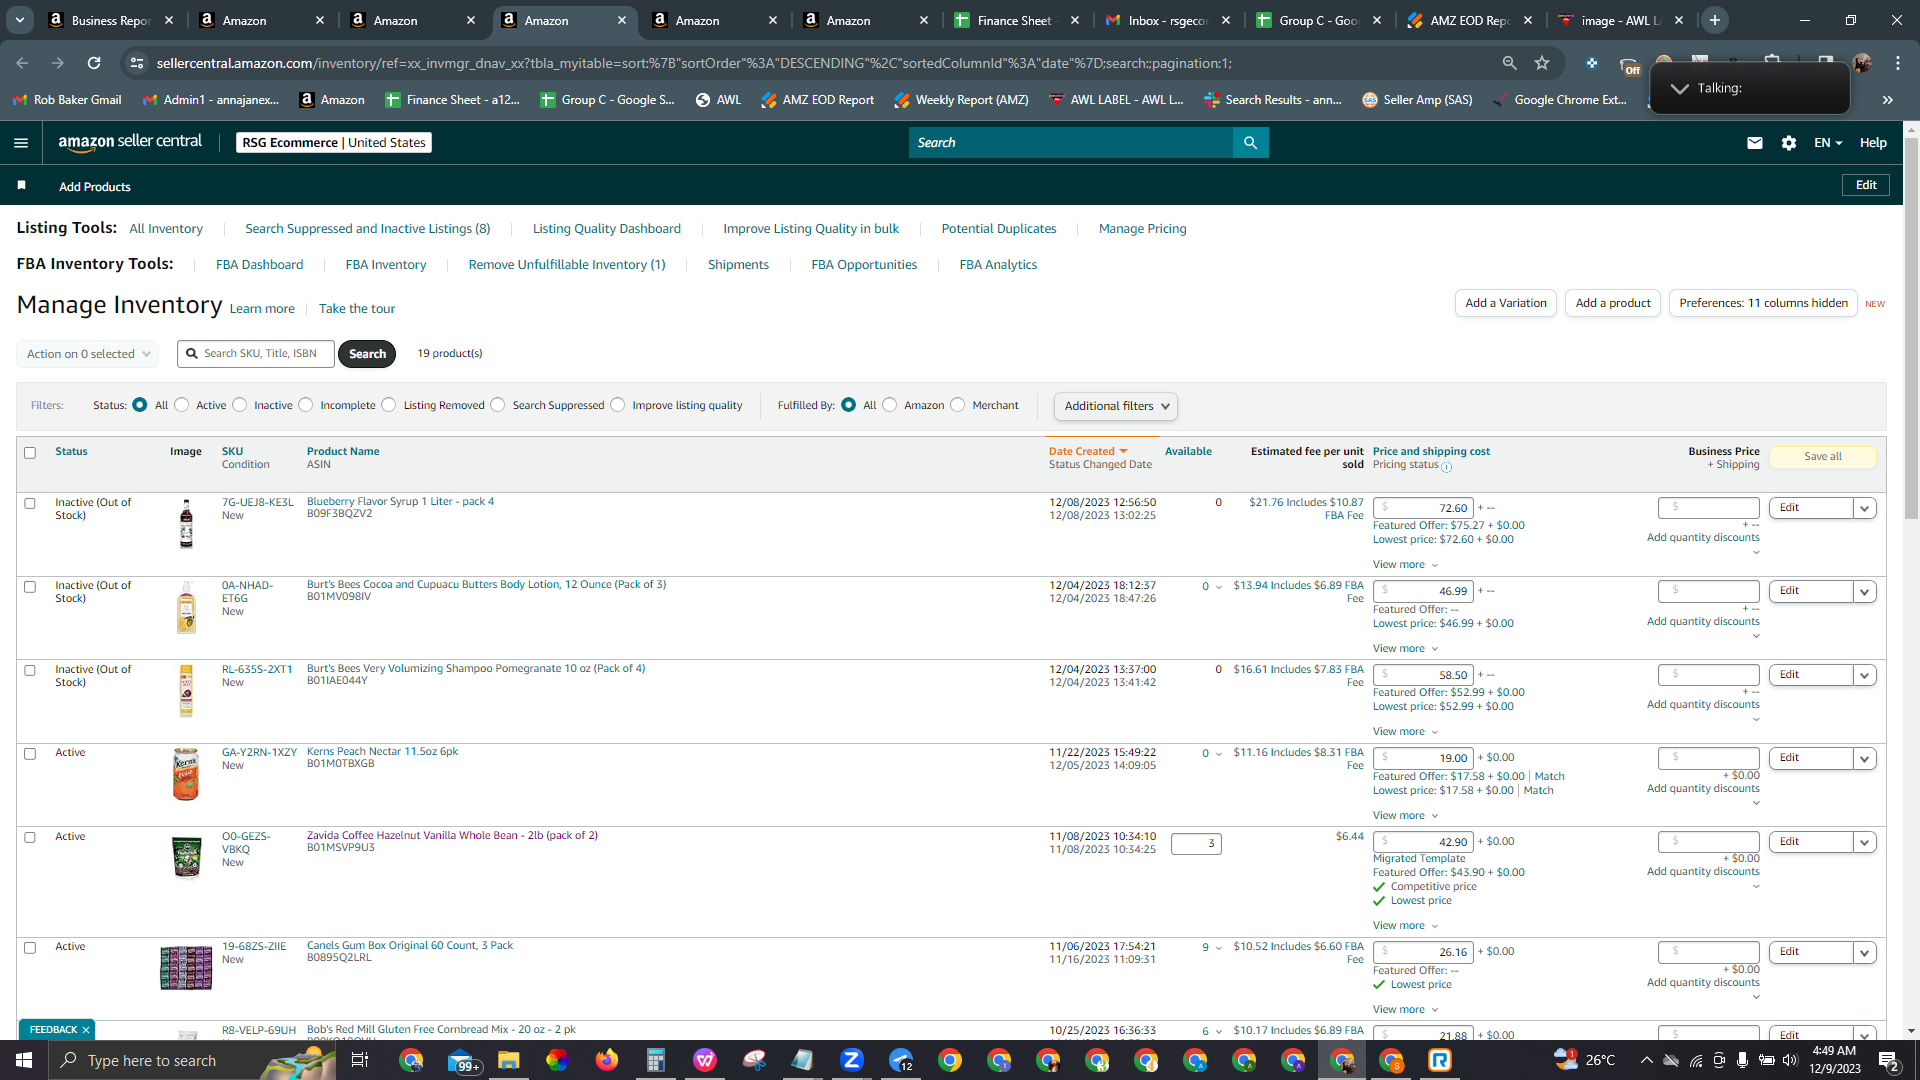Open Manage Pricing listing tool
Image resolution: width=1920 pixels, height=1080 pixels.
(1143, 229)
